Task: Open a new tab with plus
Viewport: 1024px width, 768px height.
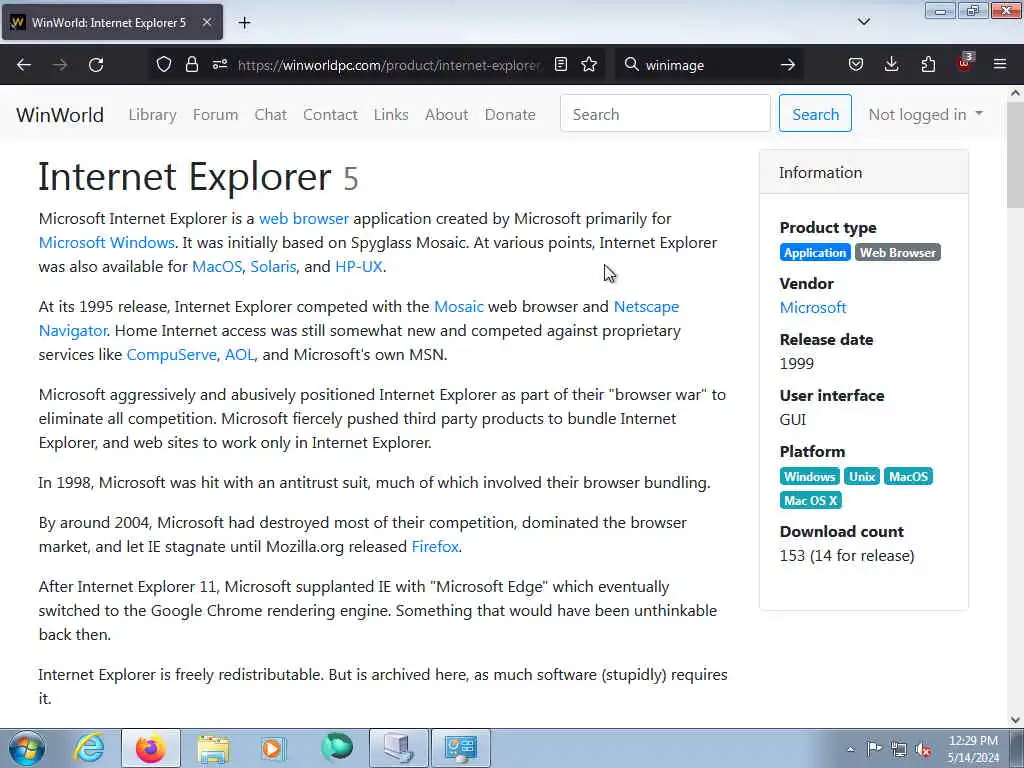Action: click(x=244, y=23)
